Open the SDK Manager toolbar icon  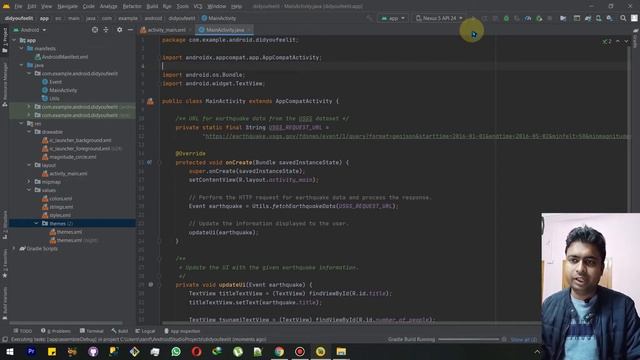[x=609, y=18]
